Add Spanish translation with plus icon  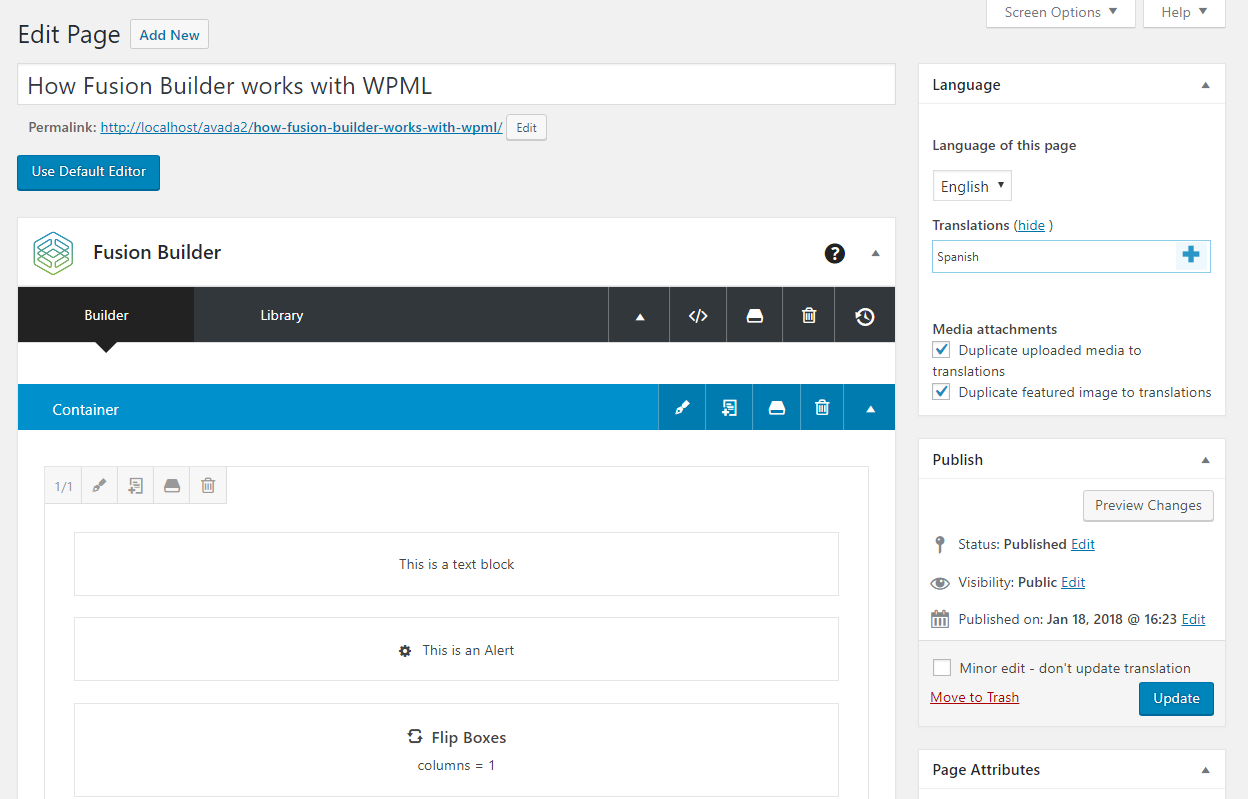pos(1190,255)
